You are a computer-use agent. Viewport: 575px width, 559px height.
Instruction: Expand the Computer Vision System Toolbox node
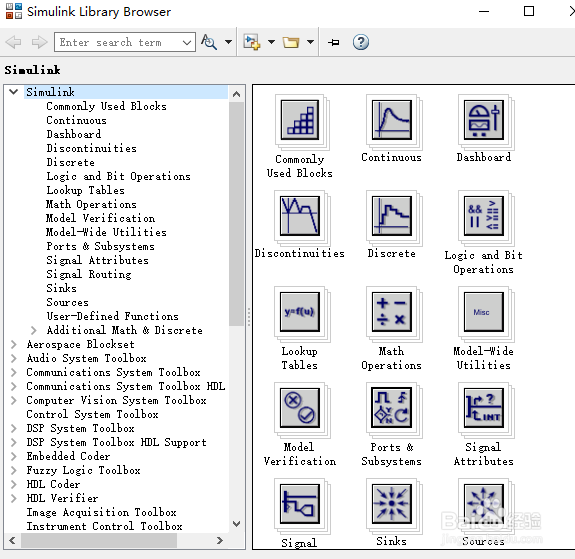point(14,401)
